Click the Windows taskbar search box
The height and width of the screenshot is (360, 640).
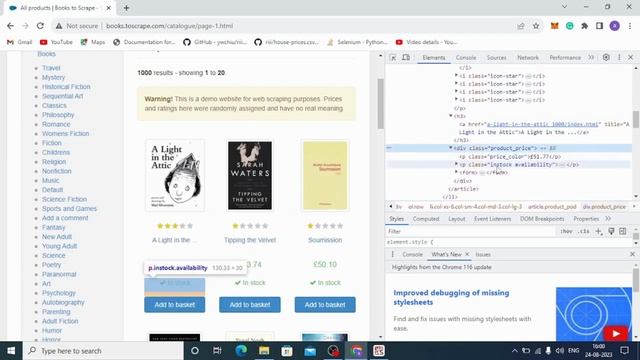[x=103, y=351]
